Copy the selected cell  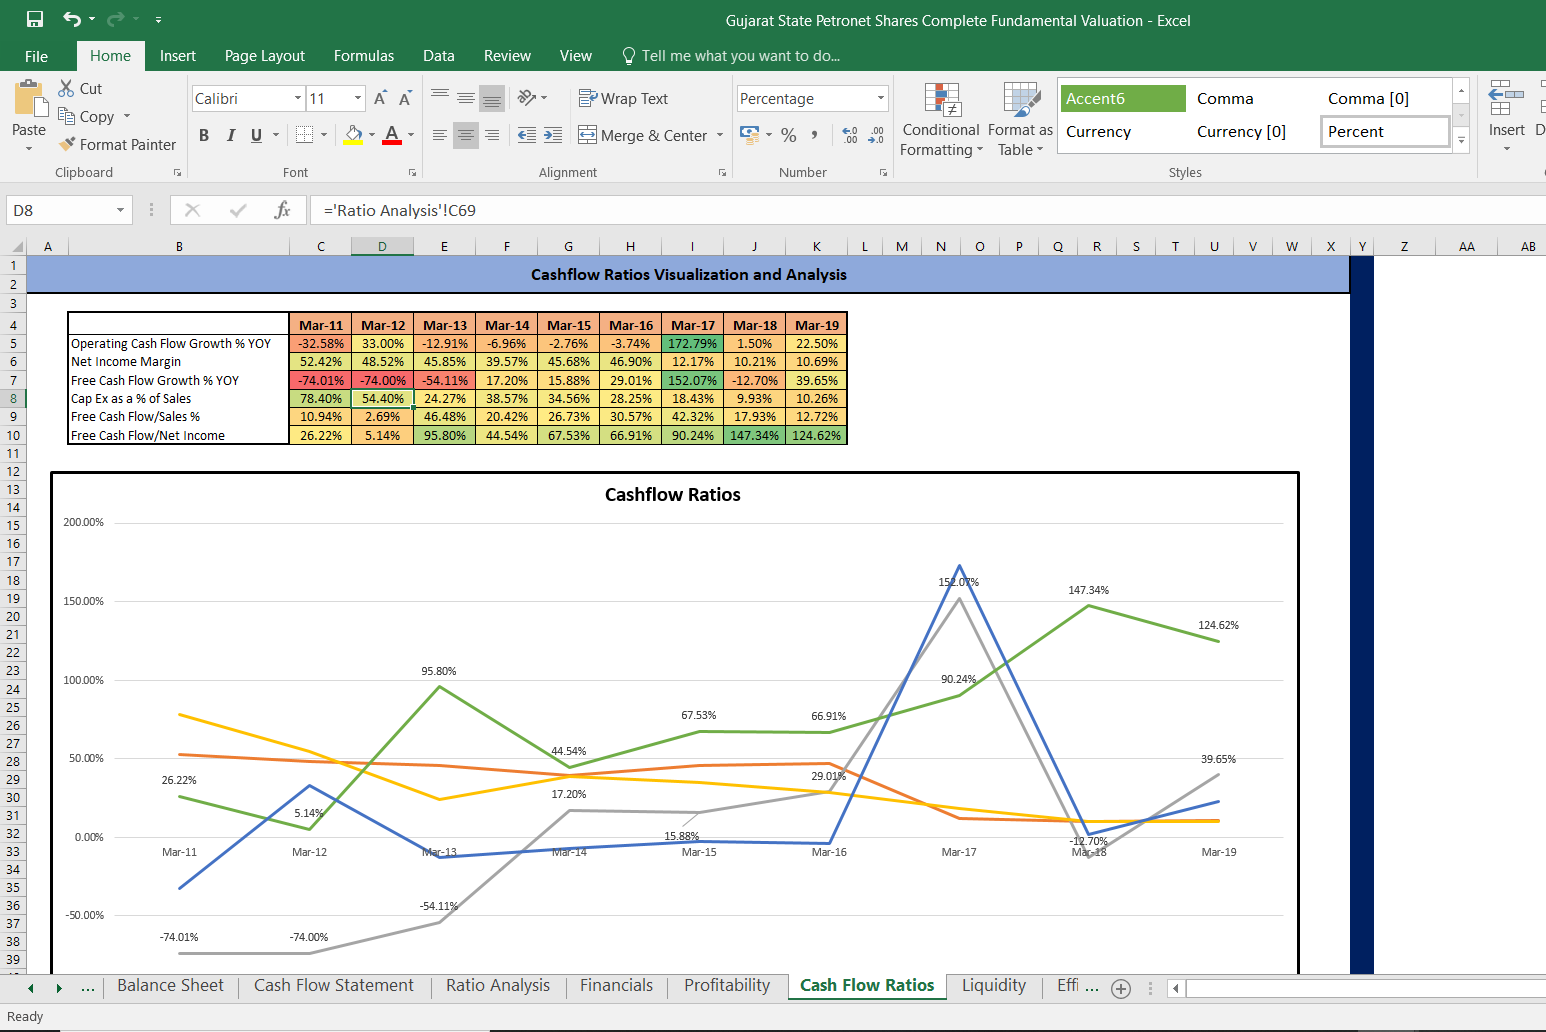[x=87, y=116]
